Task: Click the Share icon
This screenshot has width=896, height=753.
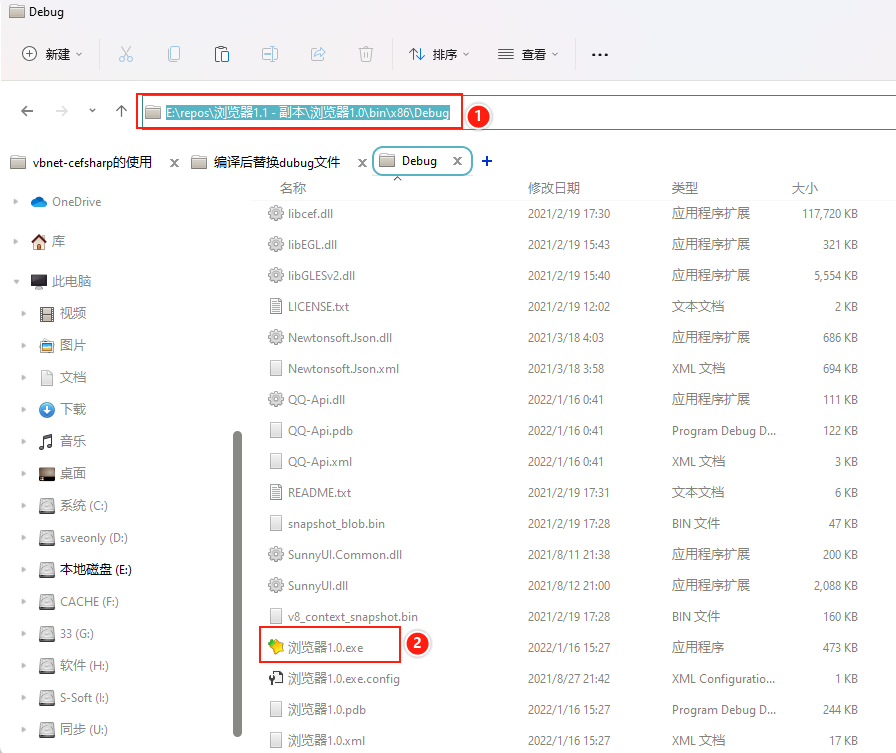Action: click(x=318, y=54)
